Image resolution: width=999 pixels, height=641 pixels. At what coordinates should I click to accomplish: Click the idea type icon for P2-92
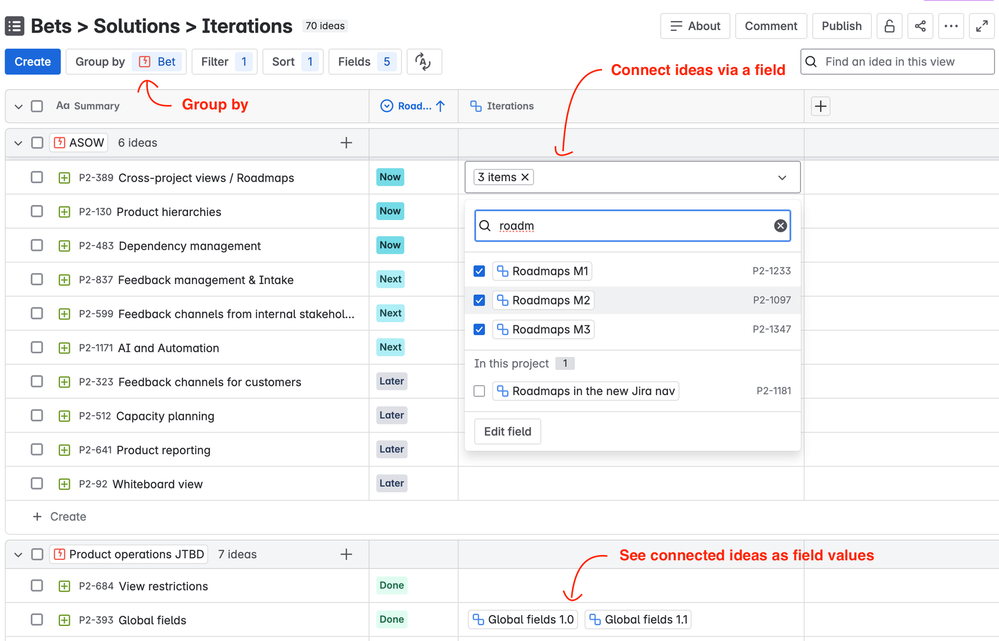64,484
